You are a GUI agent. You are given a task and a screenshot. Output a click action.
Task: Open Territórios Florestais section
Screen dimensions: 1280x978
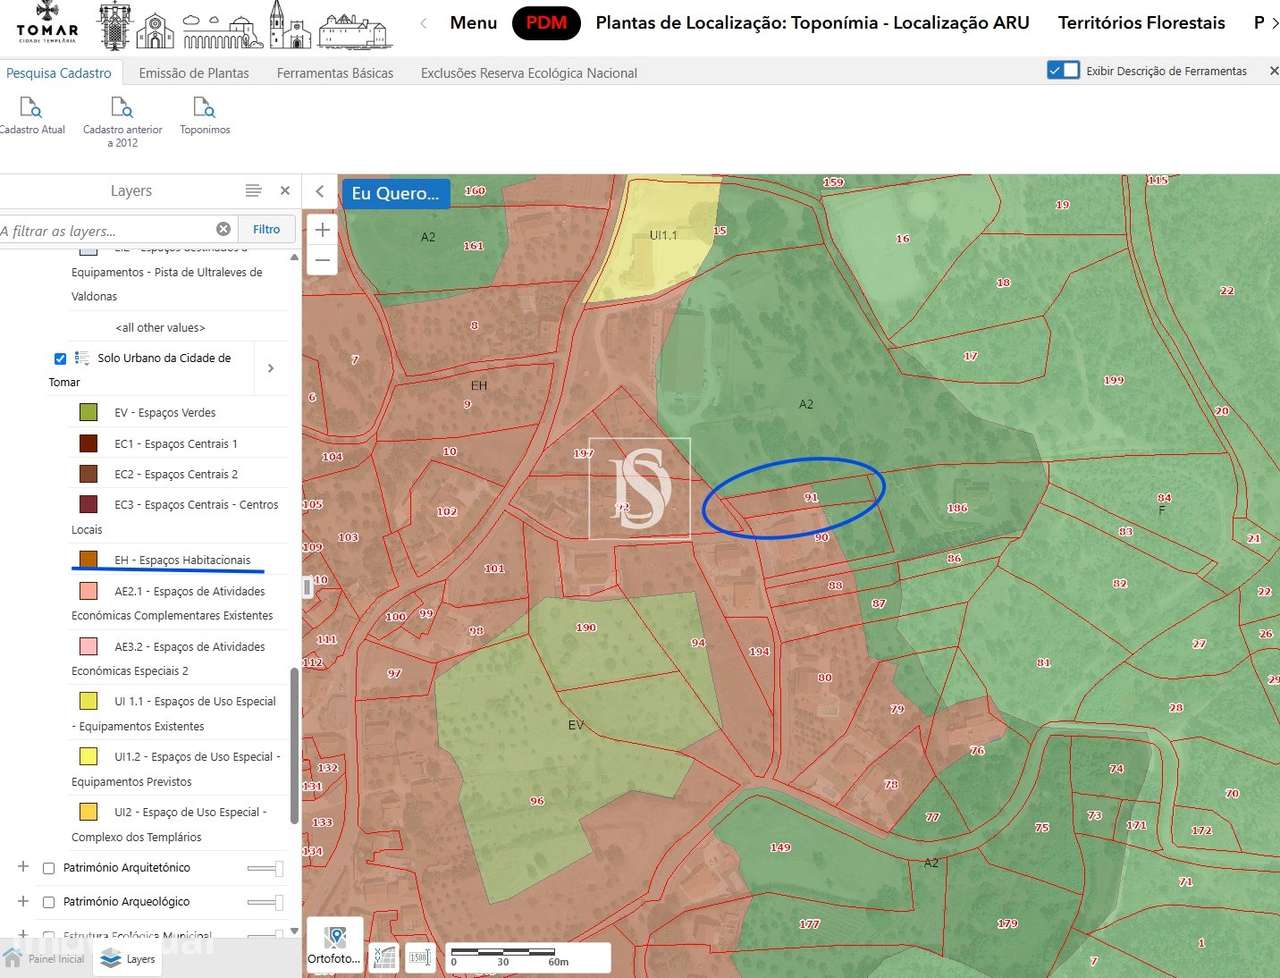click(x=1141, y=23)
